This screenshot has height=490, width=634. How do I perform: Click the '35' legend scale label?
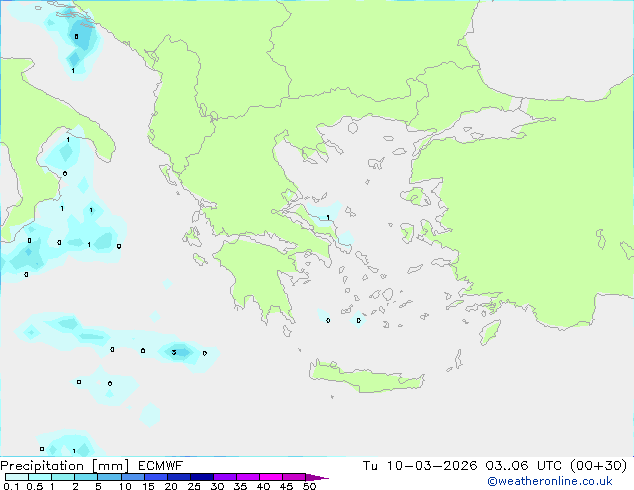click(x=240, y=486)
